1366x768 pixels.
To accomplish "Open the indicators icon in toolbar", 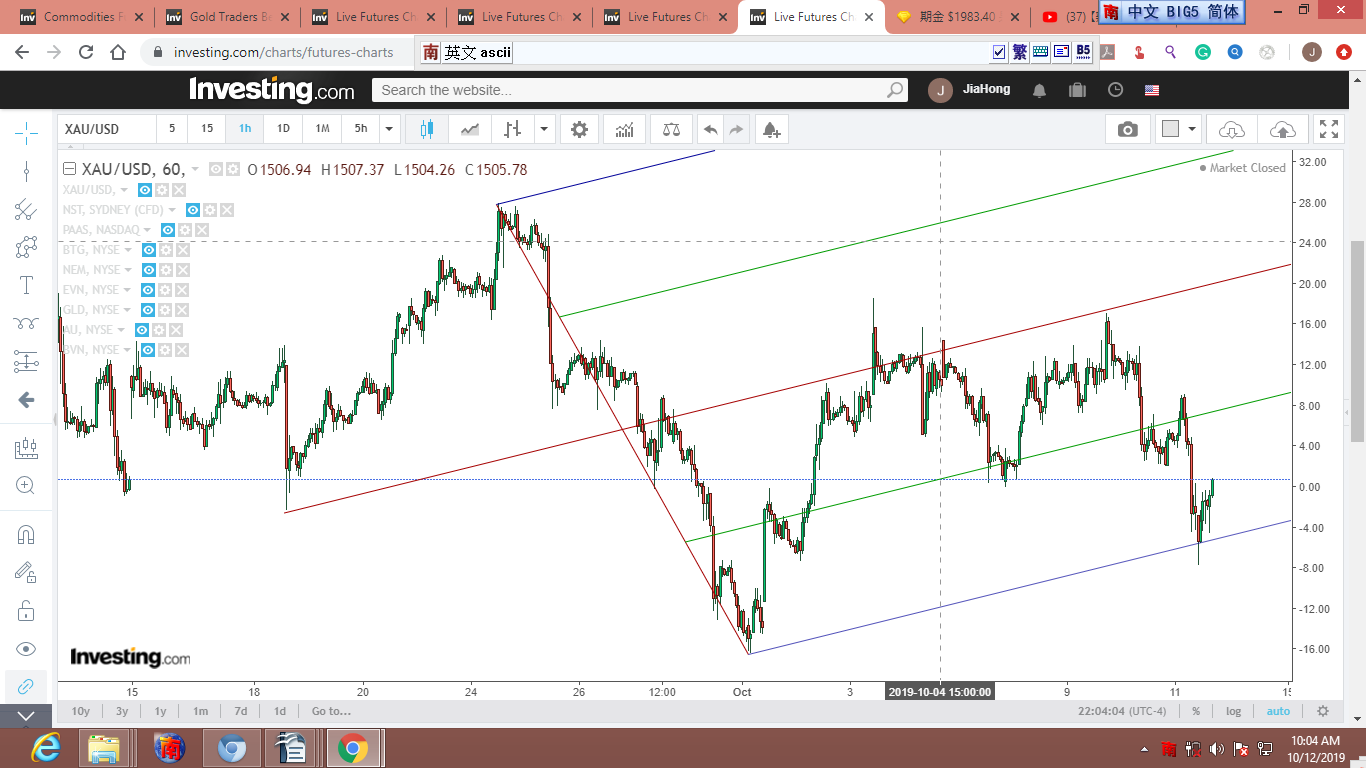I will point(625,129).
